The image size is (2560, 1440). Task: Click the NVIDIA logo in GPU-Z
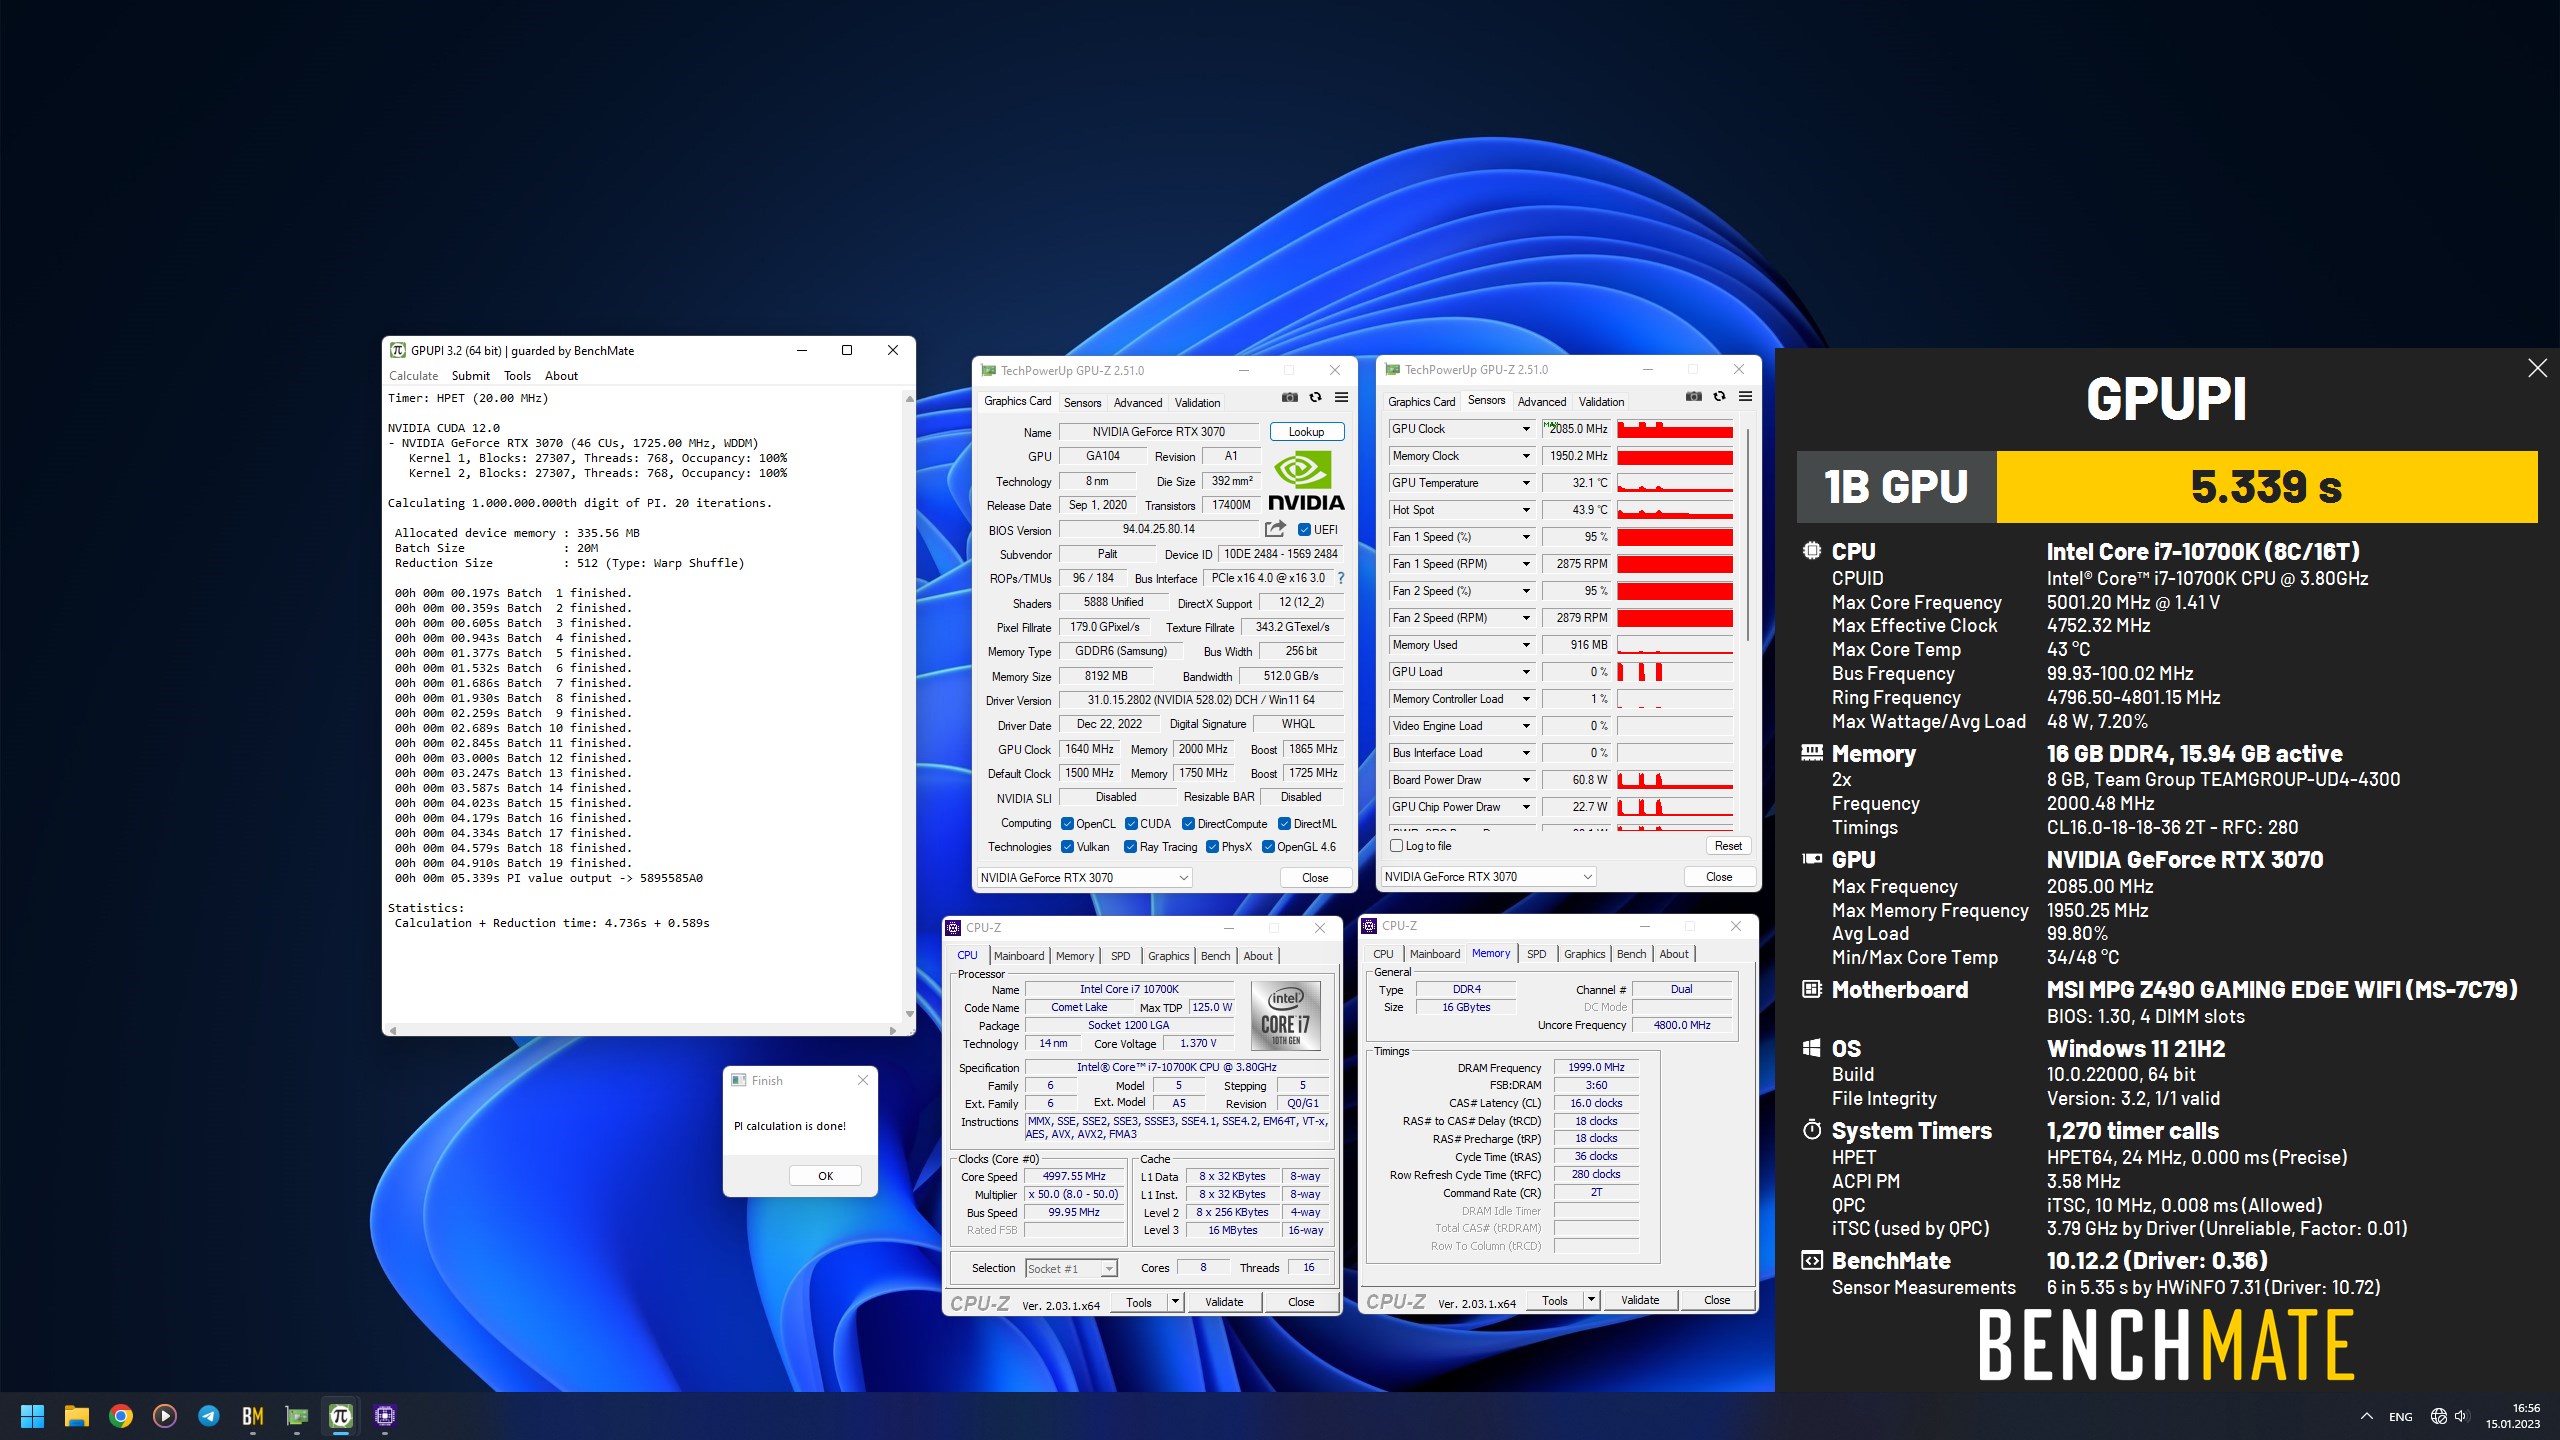pyautogui.click(x=1306, y=481)
